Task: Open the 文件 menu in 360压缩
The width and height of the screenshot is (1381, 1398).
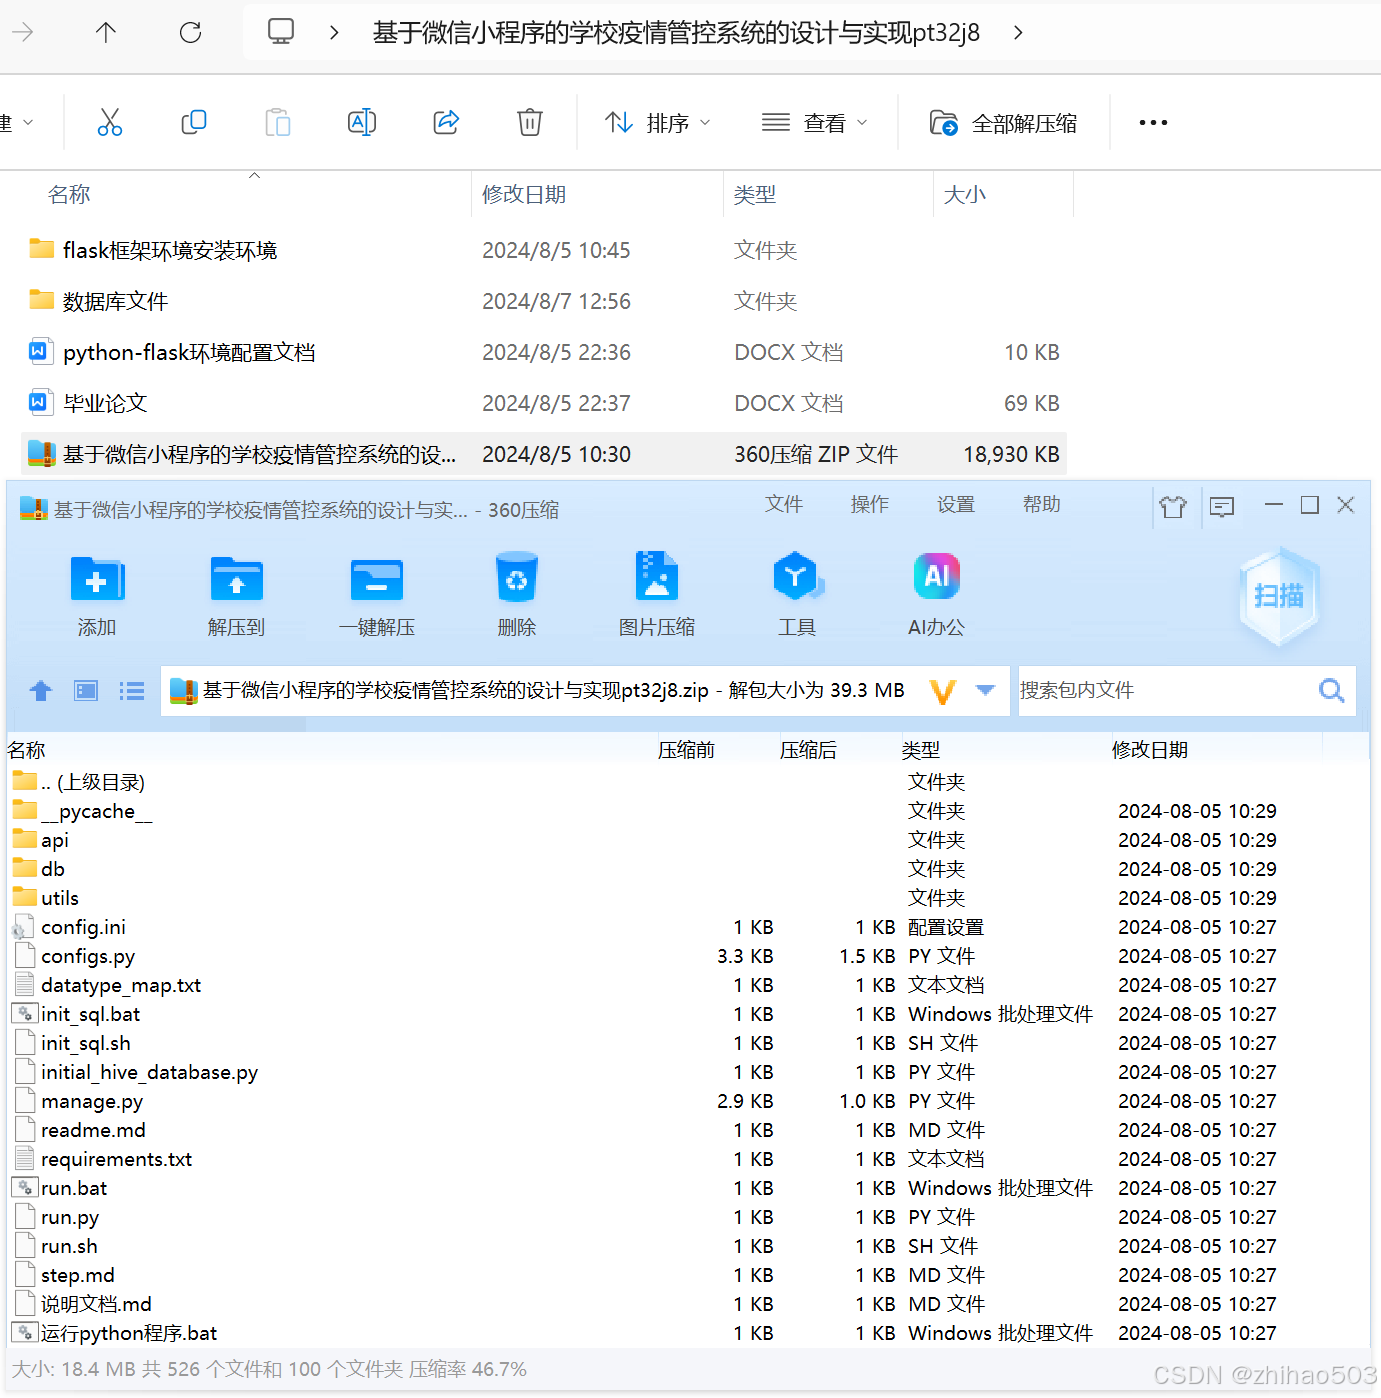Action: click(784, 504)
